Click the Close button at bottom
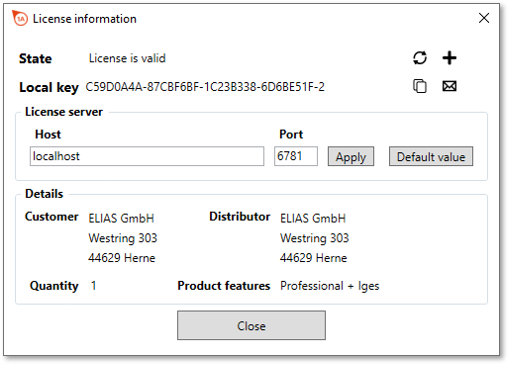Viewport: 509px width, 365px height. [x=251, y=326]
